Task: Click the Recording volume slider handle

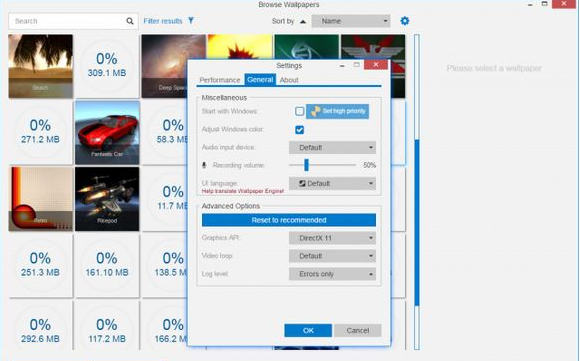Action: pos(306,165)
